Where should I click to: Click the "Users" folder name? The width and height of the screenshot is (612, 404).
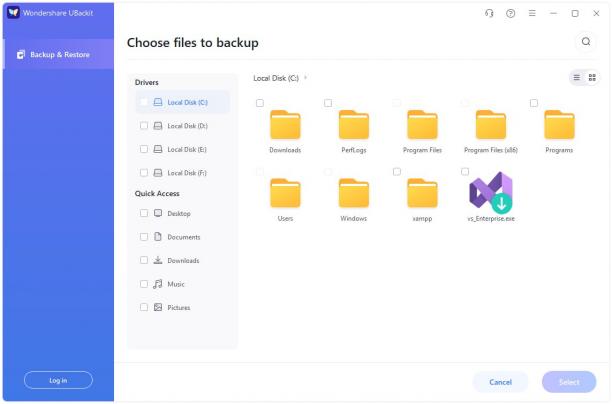coord(285,219)
